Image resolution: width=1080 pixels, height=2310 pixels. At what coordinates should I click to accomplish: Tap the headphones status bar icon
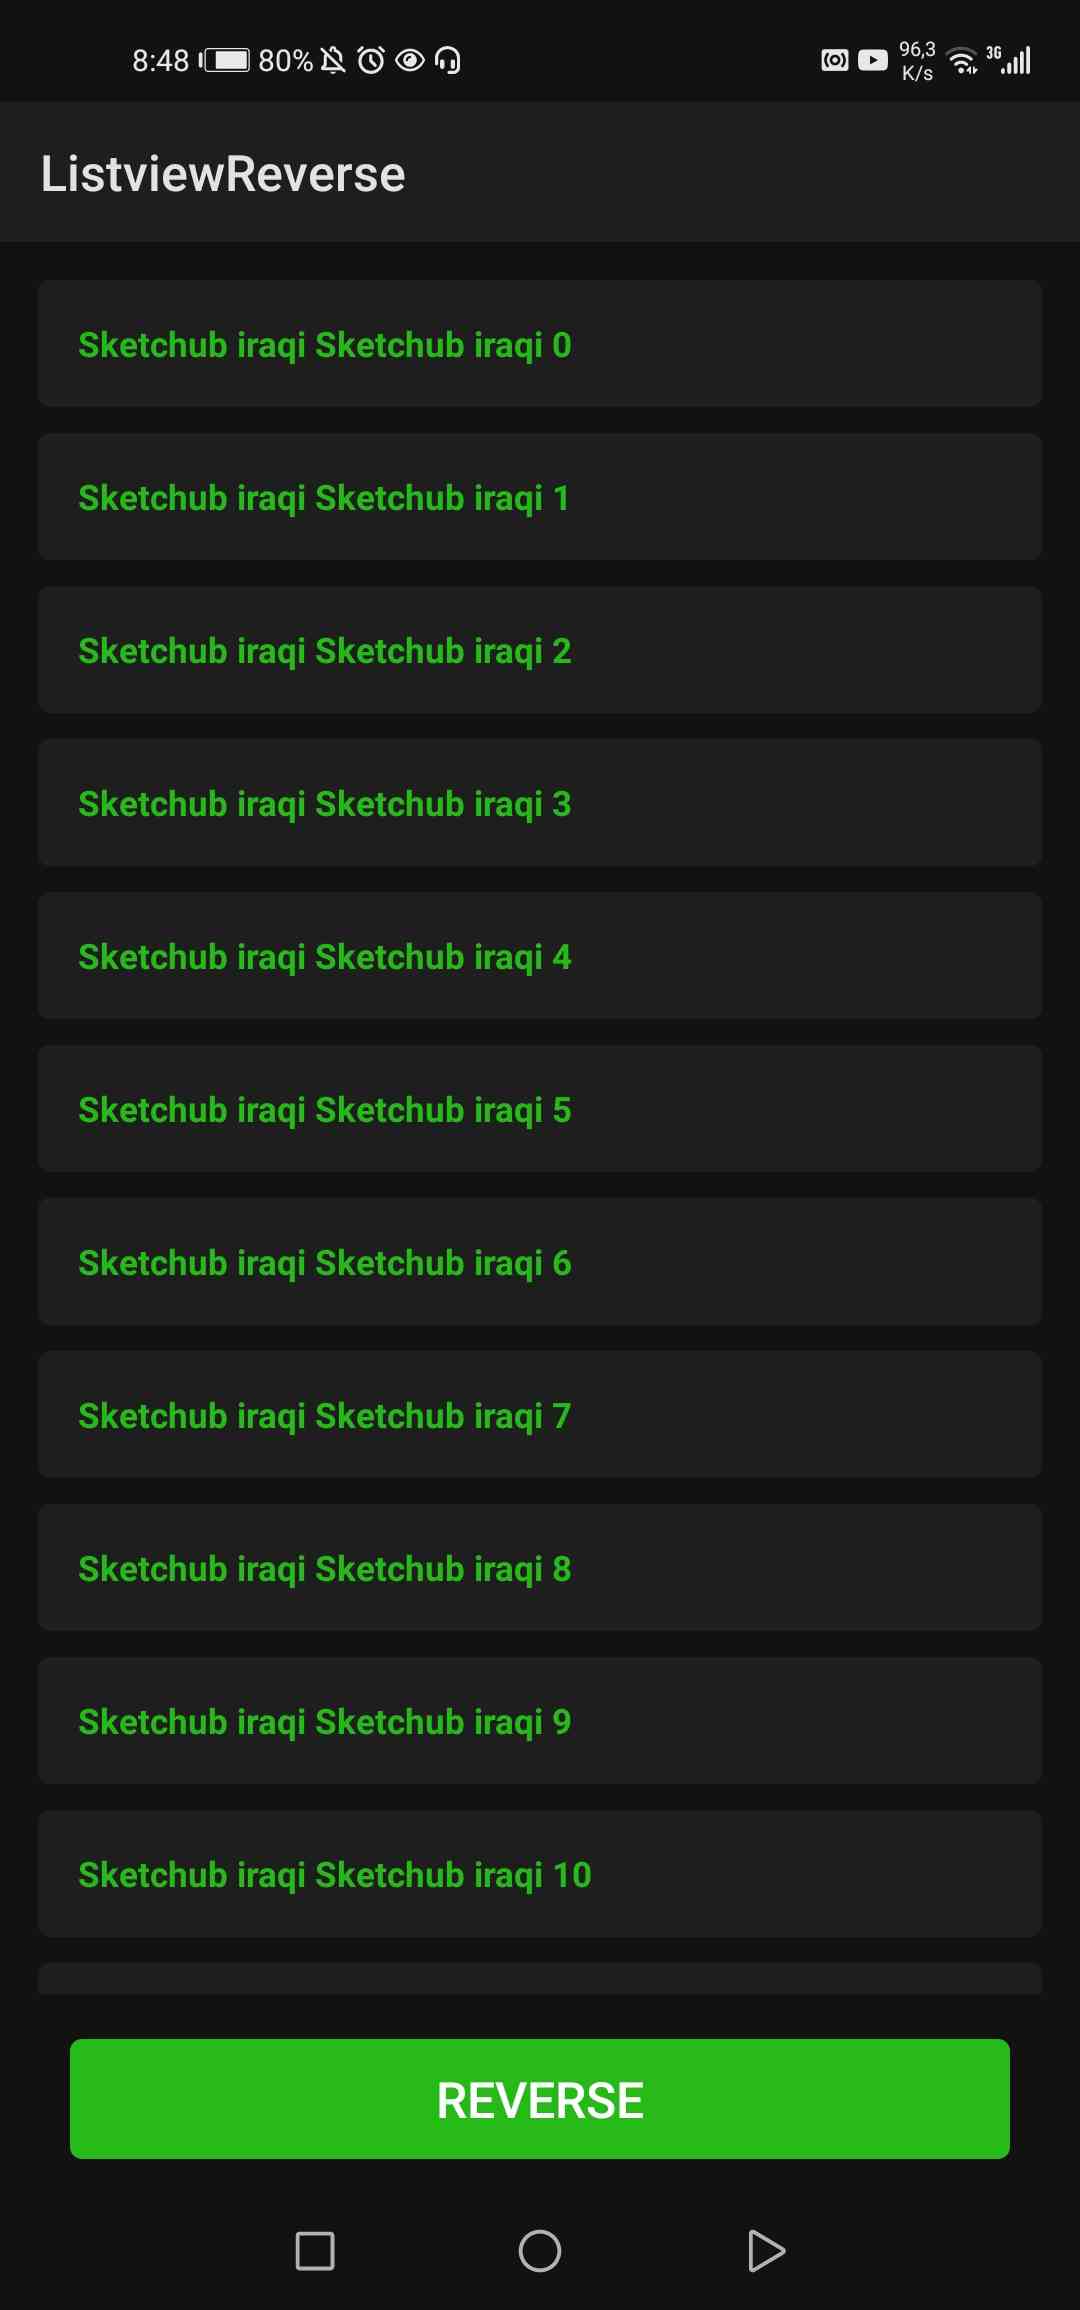click(x=448, y=61)
